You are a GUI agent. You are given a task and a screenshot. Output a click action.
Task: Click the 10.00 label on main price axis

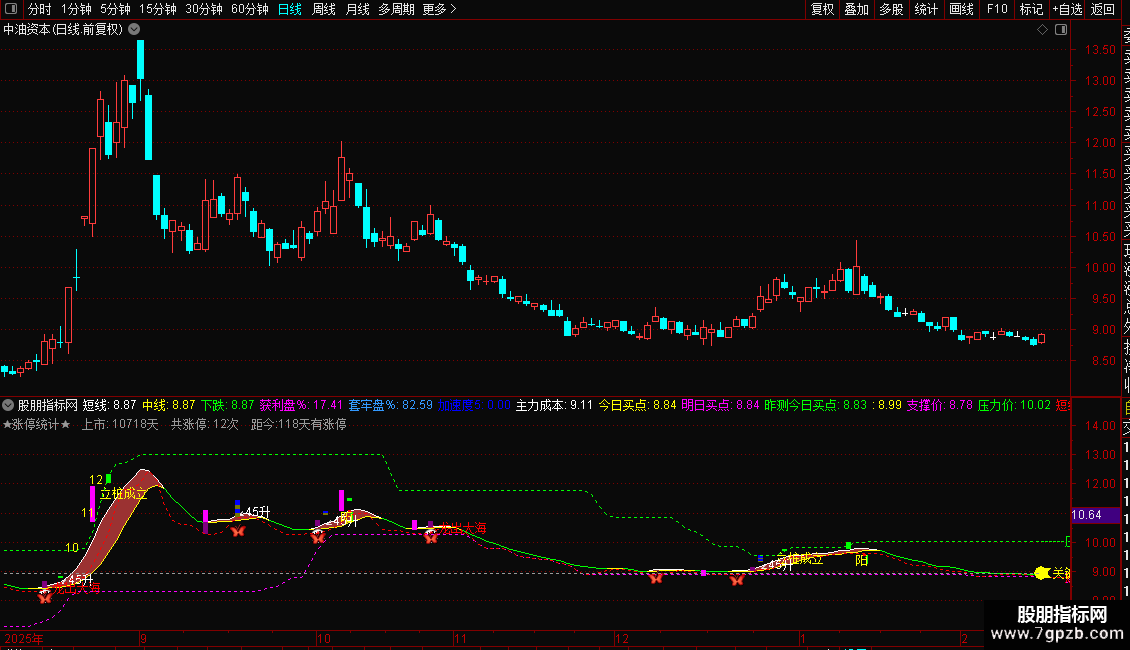[x=1100, y=267]
